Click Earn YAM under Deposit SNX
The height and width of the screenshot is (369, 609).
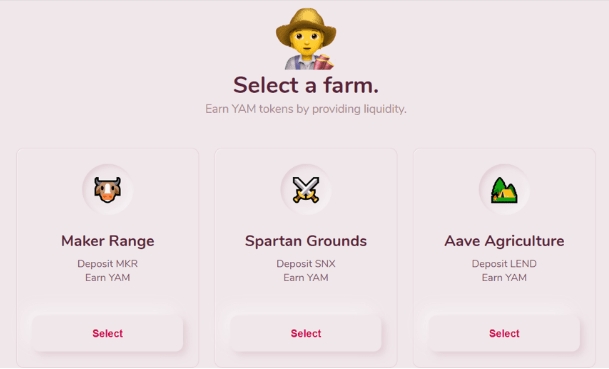[x=306, y=278]
